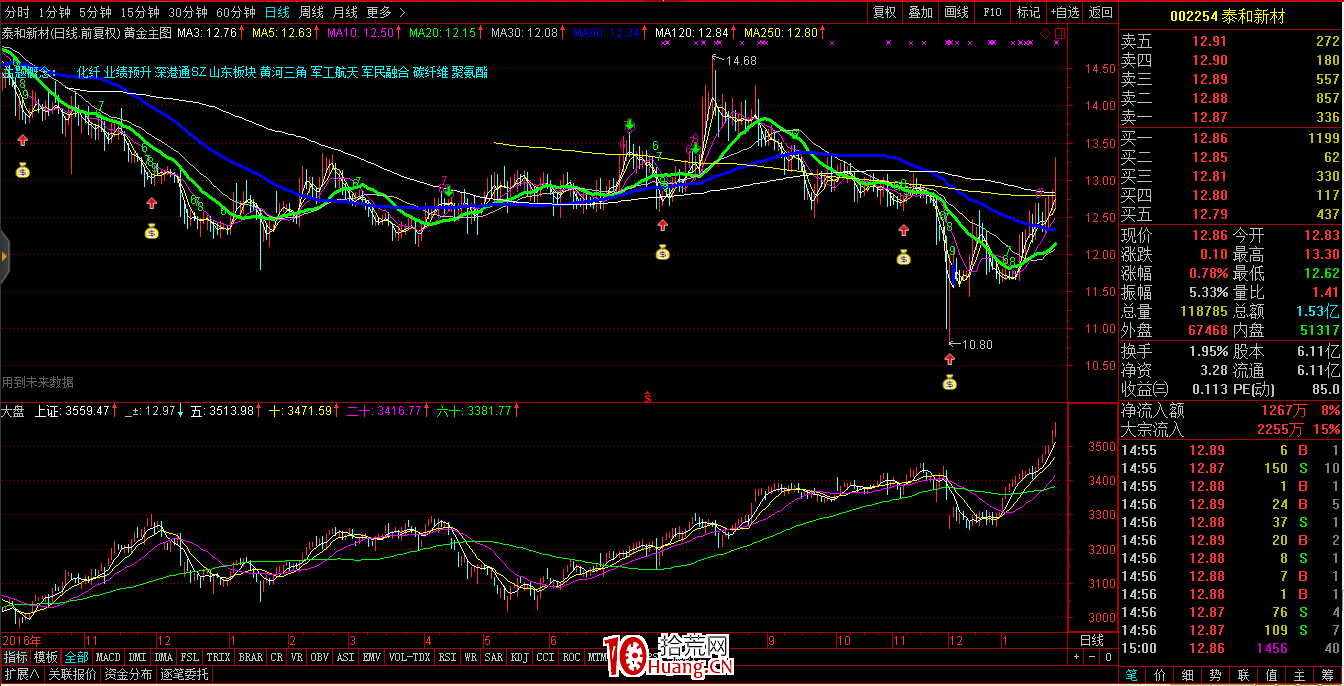Apply the TRIX indicator

click(219, 657)
